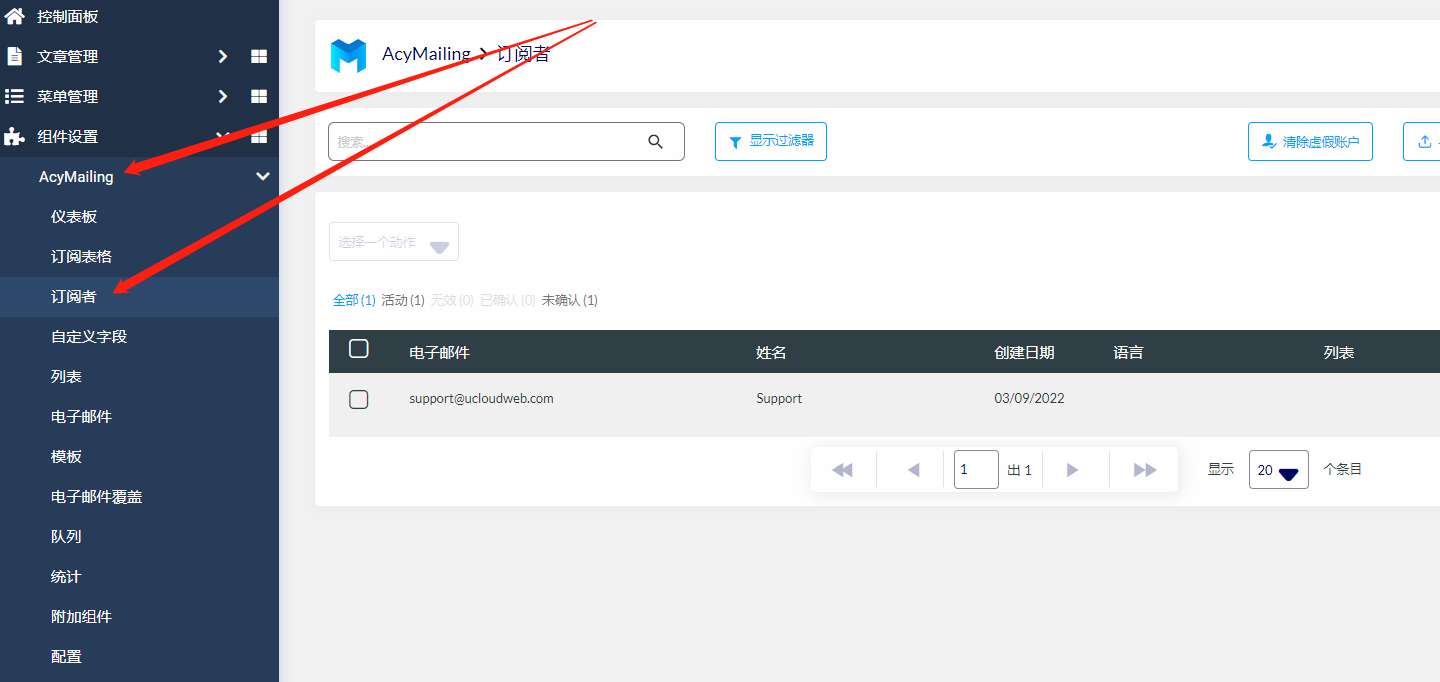Image resolution: width=1440 pixels, height=682 pixels.
Task: Collapse the AcyMailing sidebar submenu
Action: pyautogui.click(x=263, y=177)
